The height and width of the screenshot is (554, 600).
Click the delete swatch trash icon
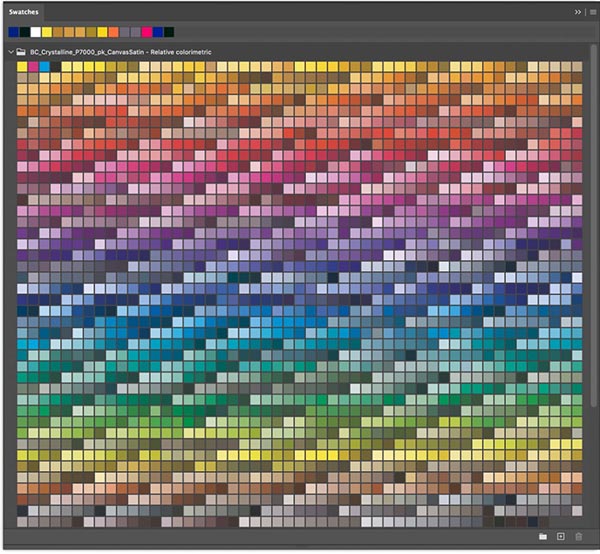tap(579, 537)
